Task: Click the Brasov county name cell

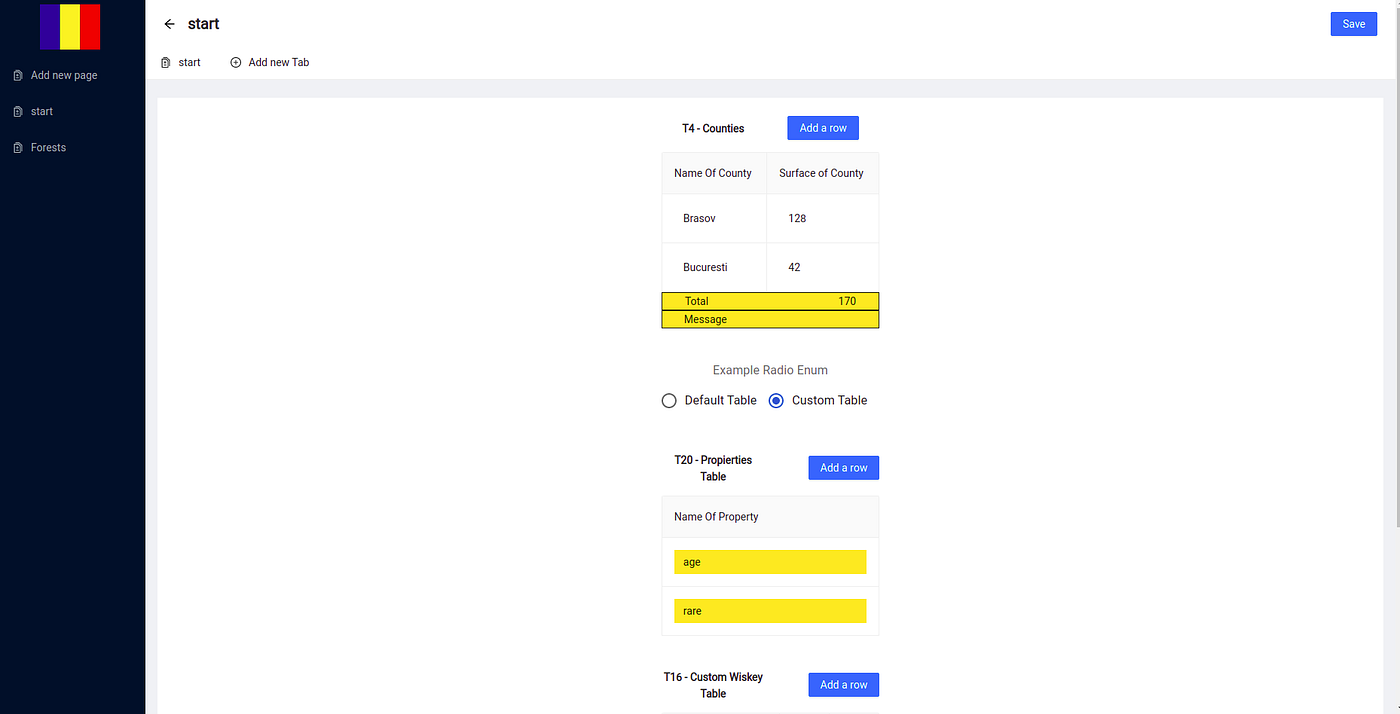Action: click(x=714, y=218)
